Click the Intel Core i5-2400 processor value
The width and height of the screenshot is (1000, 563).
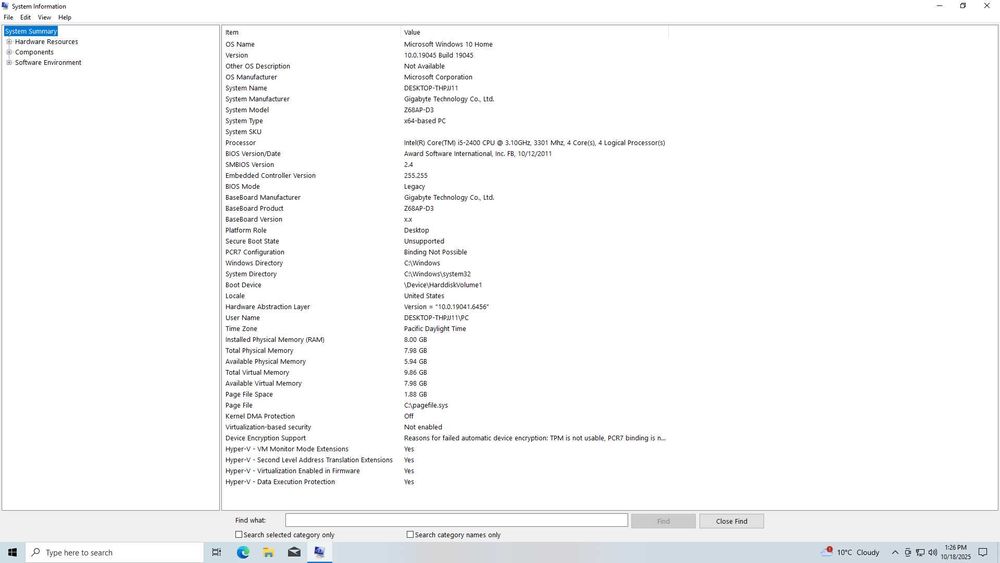click(x=534, y=143)
